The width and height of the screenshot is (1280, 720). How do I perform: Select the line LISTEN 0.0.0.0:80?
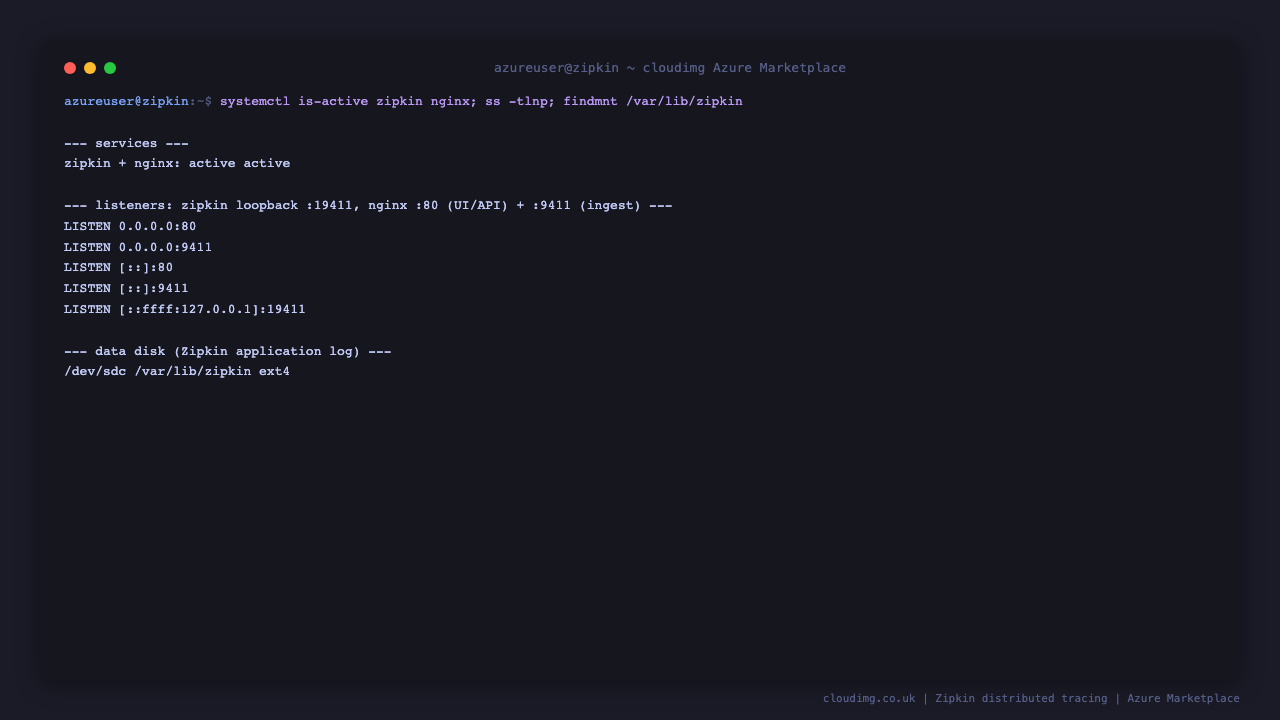click(130, 226)
